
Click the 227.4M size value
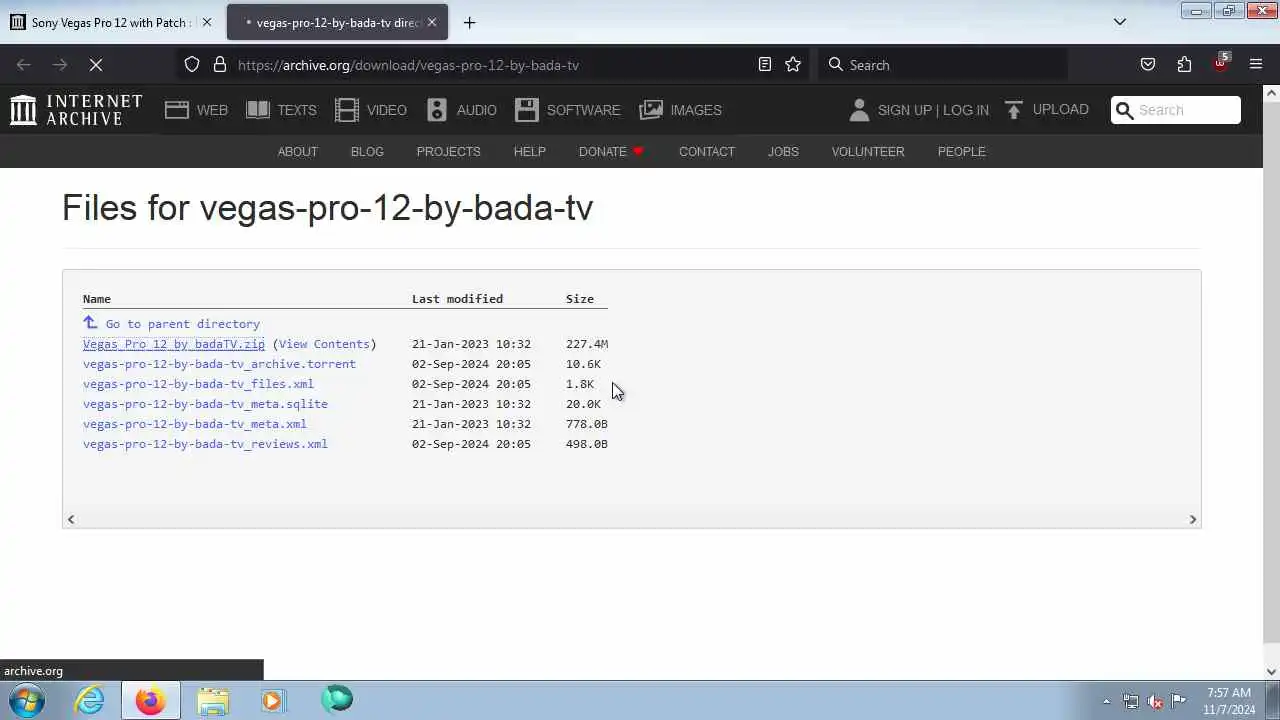[587, 344]
